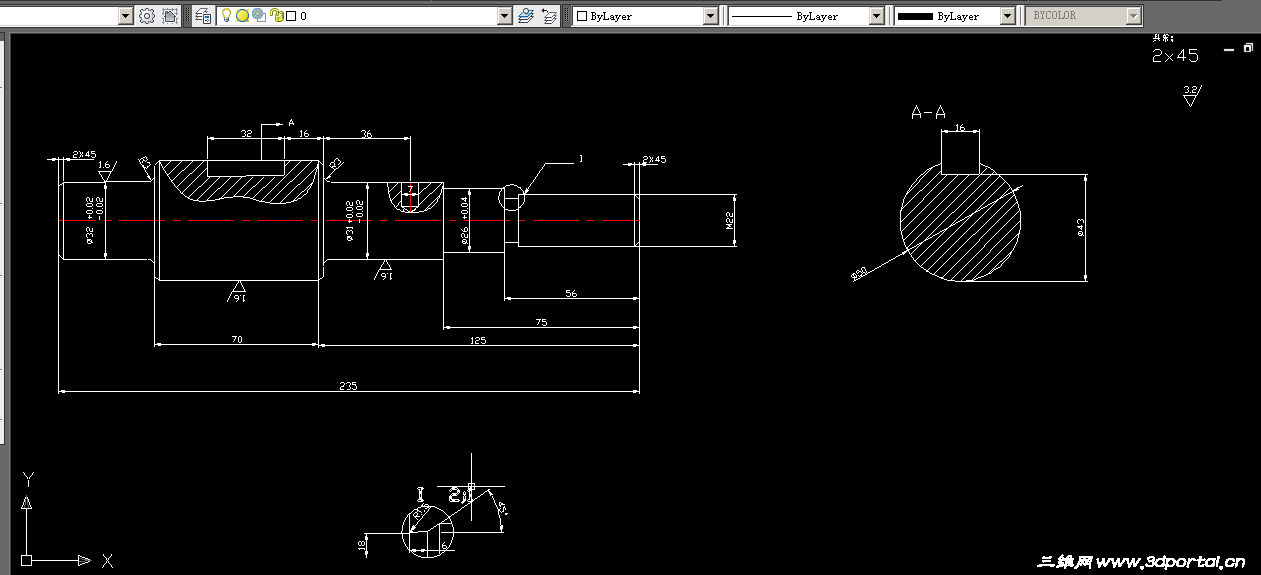The width and height of the screenshot is (1261, 575).
Task: Open the Workspace Settings gear icon
Action: point(147,16)
